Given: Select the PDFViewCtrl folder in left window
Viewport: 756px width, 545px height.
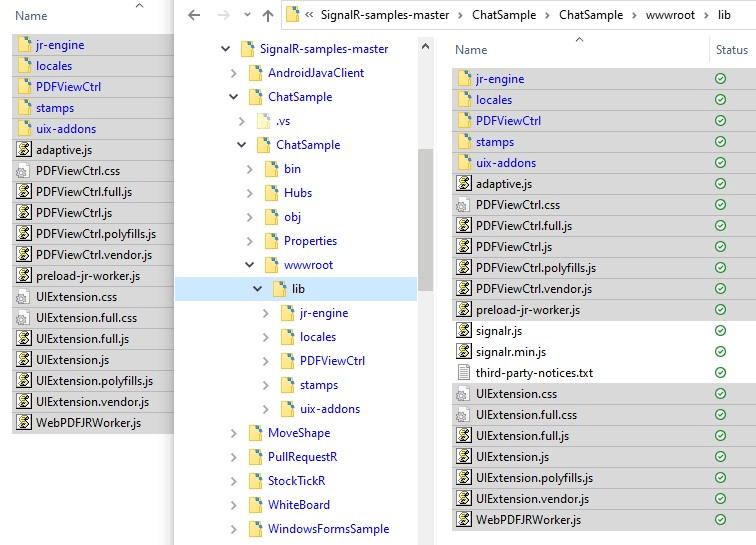Looking at the screenshot, I should point(68,87).
